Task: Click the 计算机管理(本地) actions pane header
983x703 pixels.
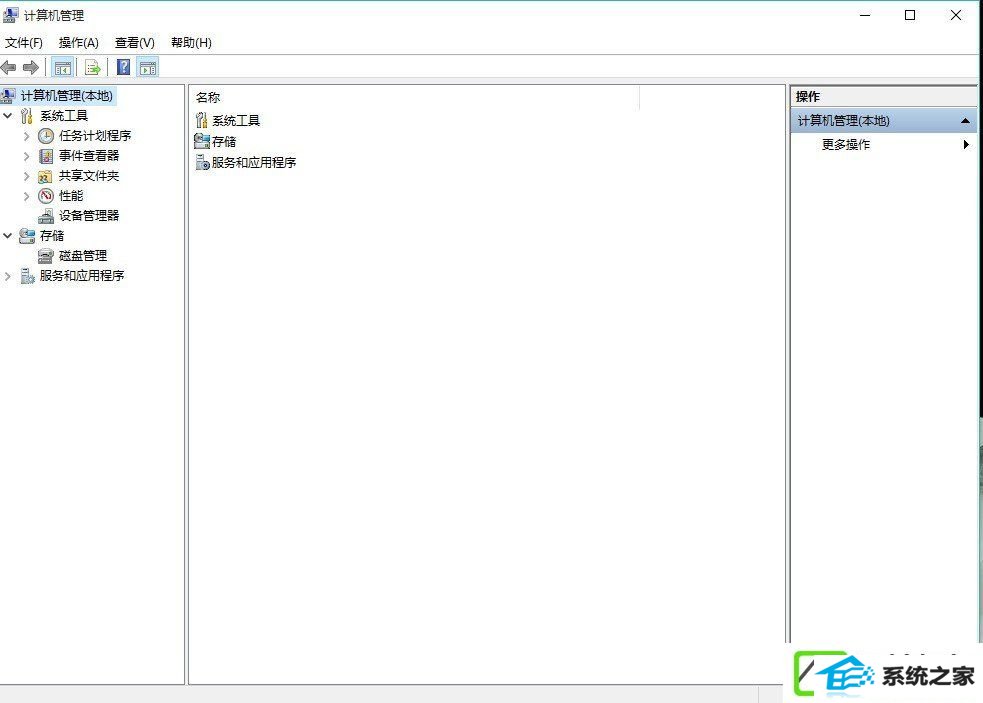Action: [x=883, y=120]
